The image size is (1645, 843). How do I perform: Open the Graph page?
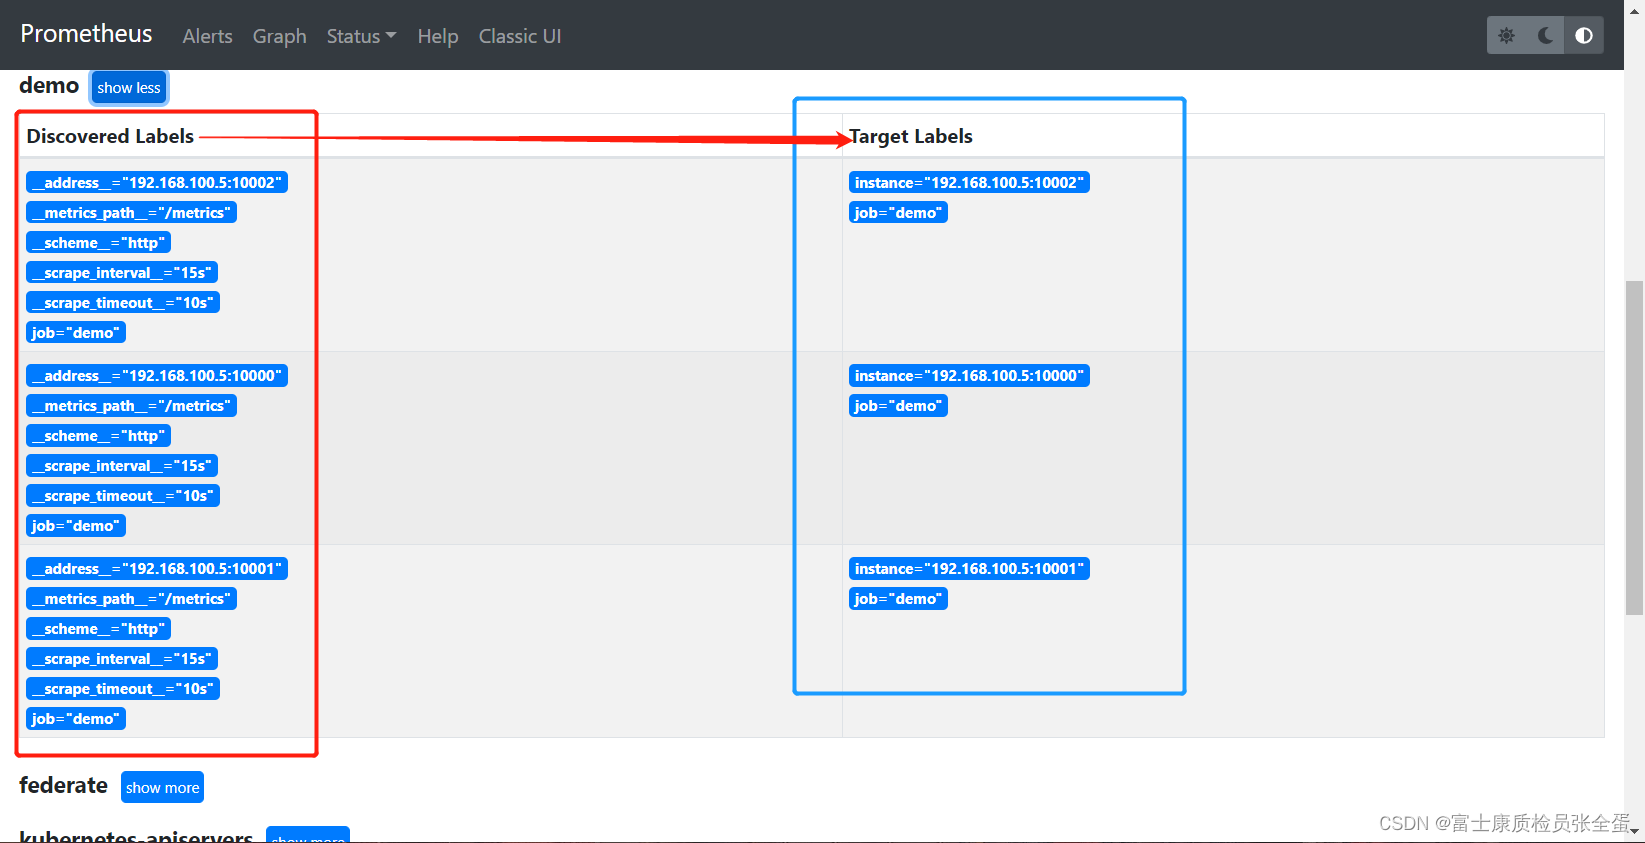click(x=279, y=36)
